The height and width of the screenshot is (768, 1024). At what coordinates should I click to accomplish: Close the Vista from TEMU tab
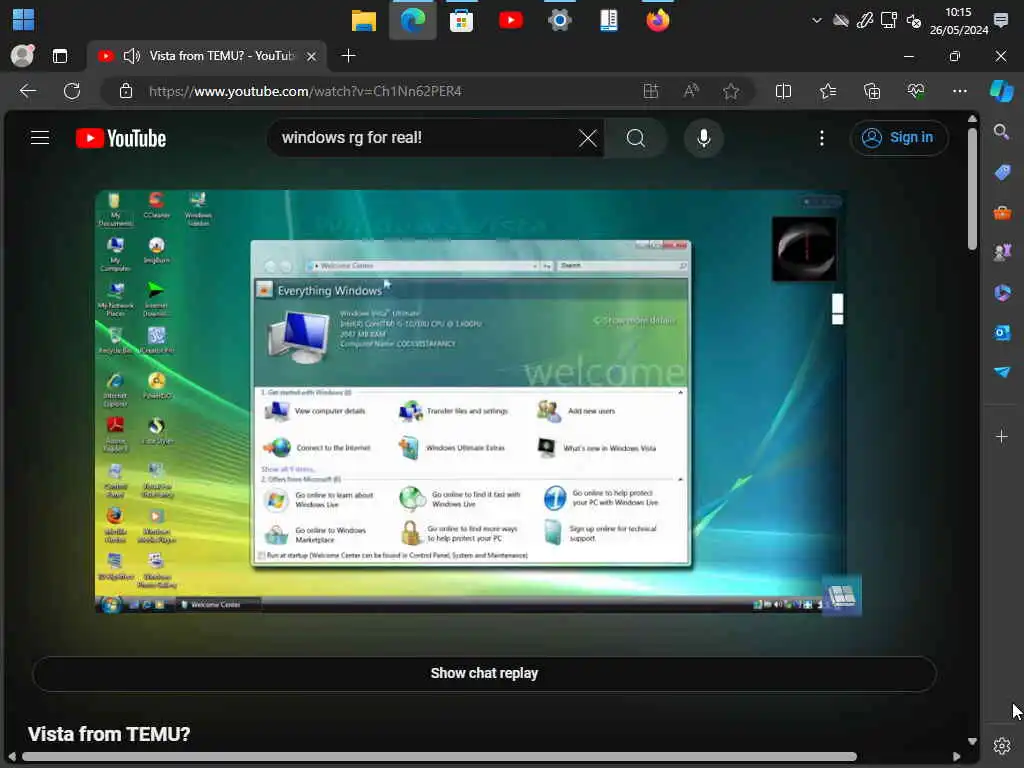312,57
